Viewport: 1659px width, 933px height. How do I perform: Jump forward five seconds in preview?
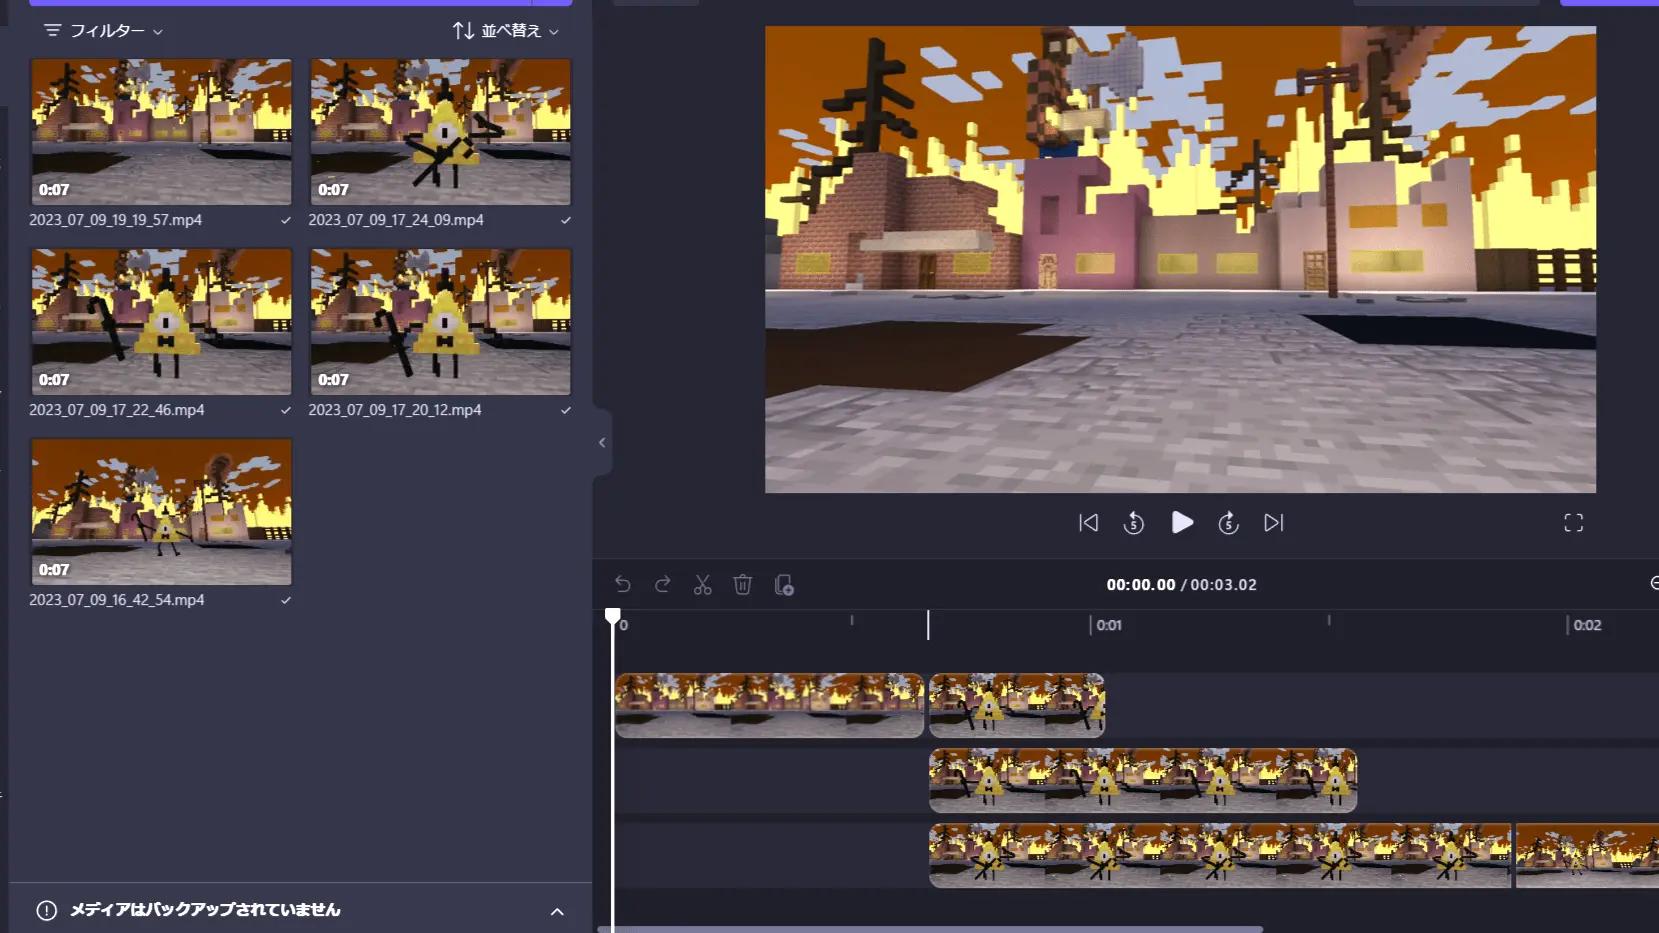pos(1228,523)
